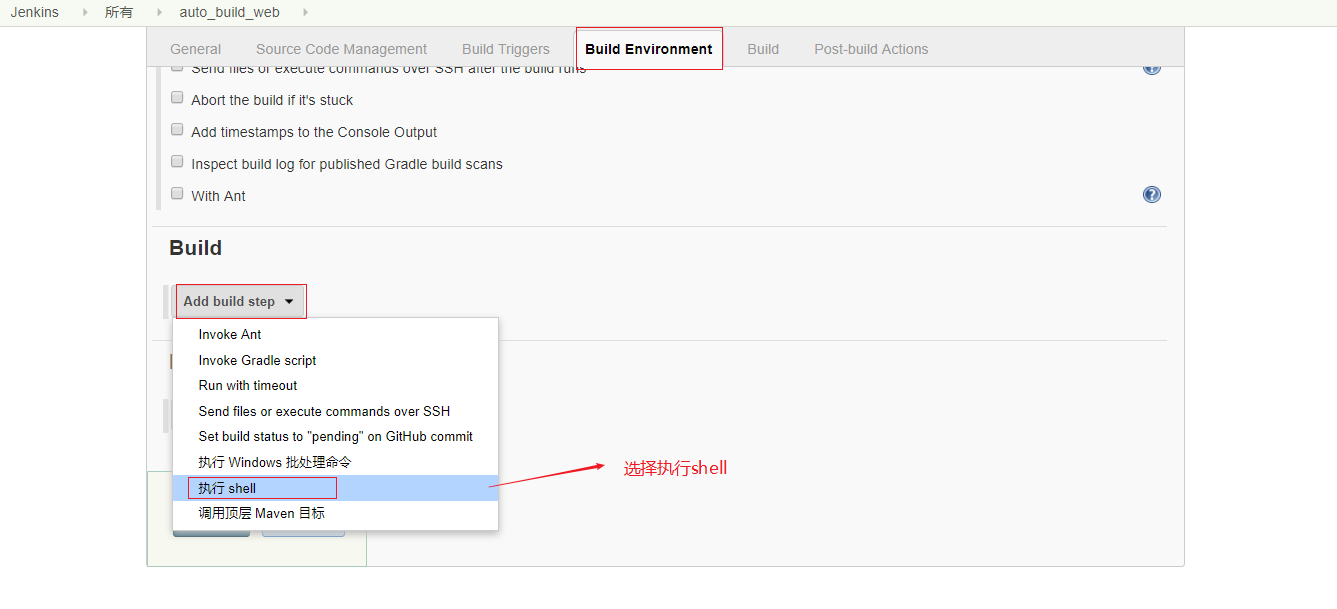The width and height of the screenshot is (1337, 609).
Task: Open the auto_build_web breadcrumb link
Action: coord(230,12)
